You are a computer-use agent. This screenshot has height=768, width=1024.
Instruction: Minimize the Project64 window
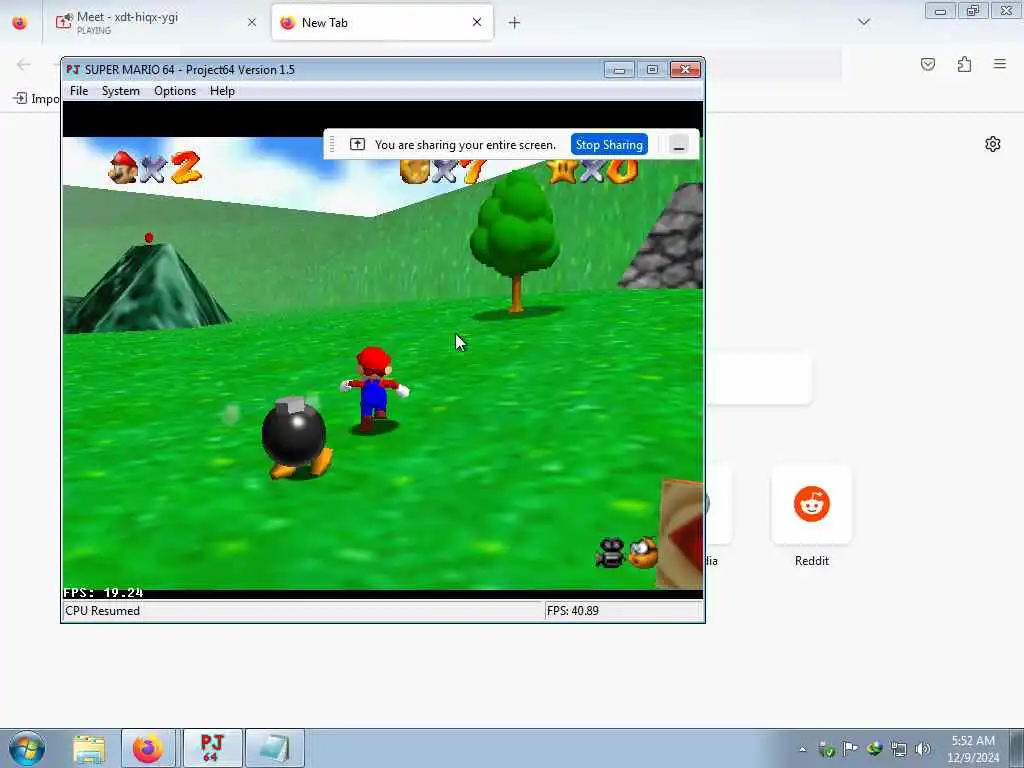pyautogui.click(x=619, y=69)
